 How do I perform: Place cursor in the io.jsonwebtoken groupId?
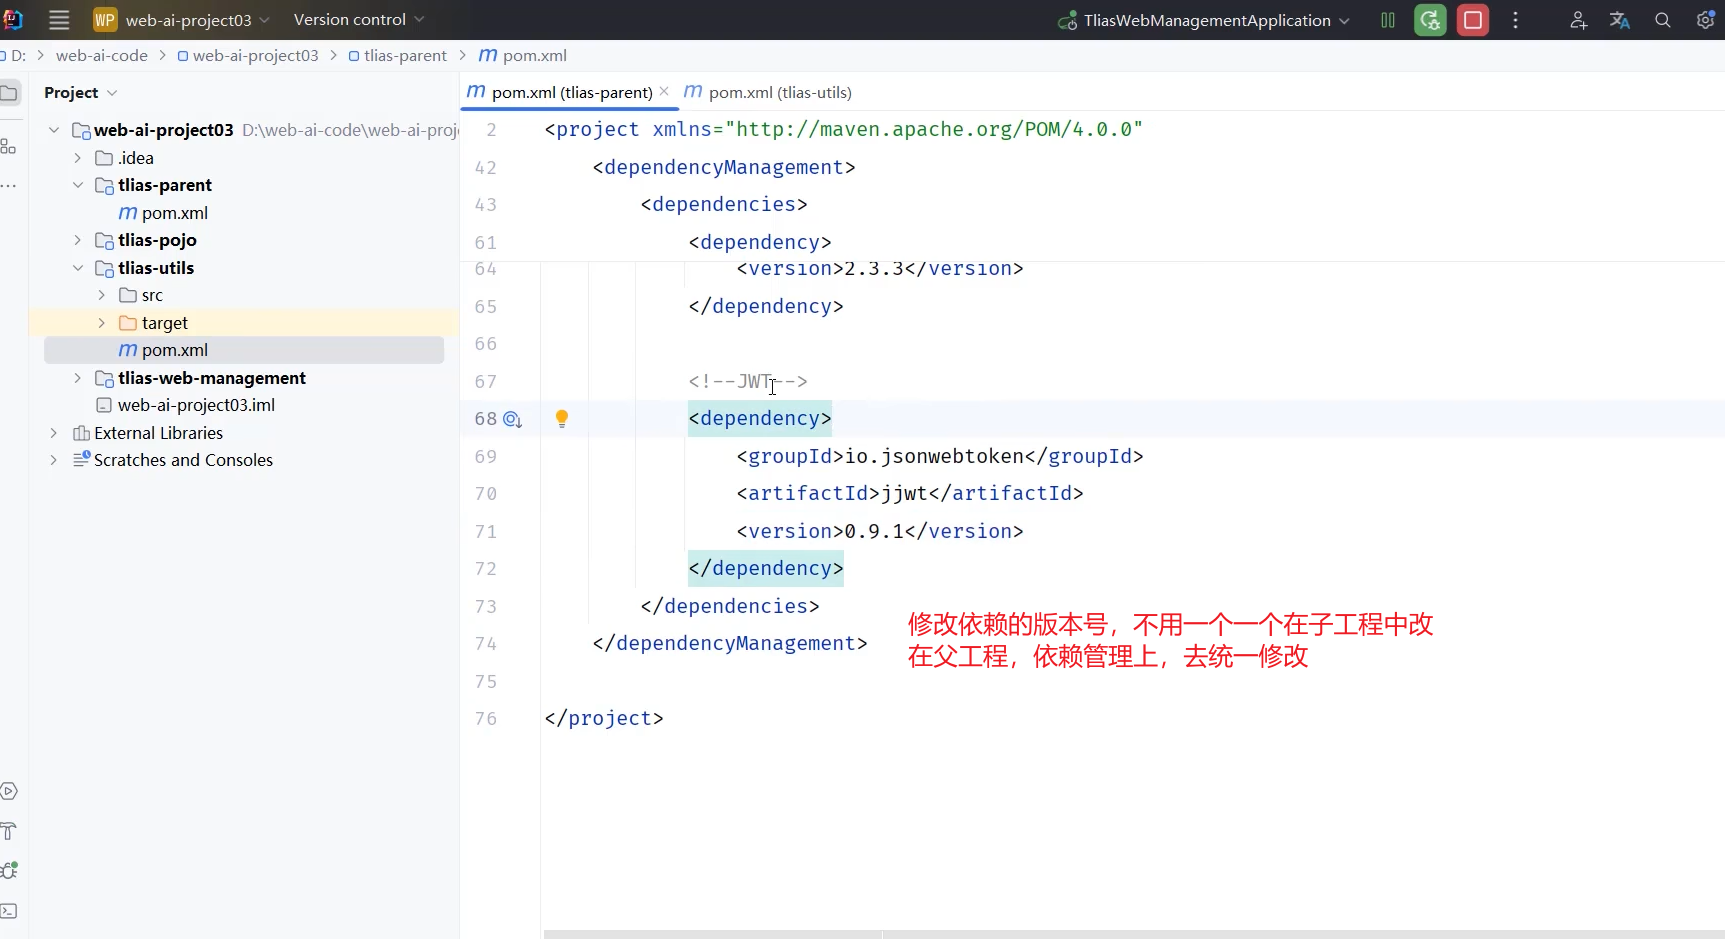click(x=934, y=456)
